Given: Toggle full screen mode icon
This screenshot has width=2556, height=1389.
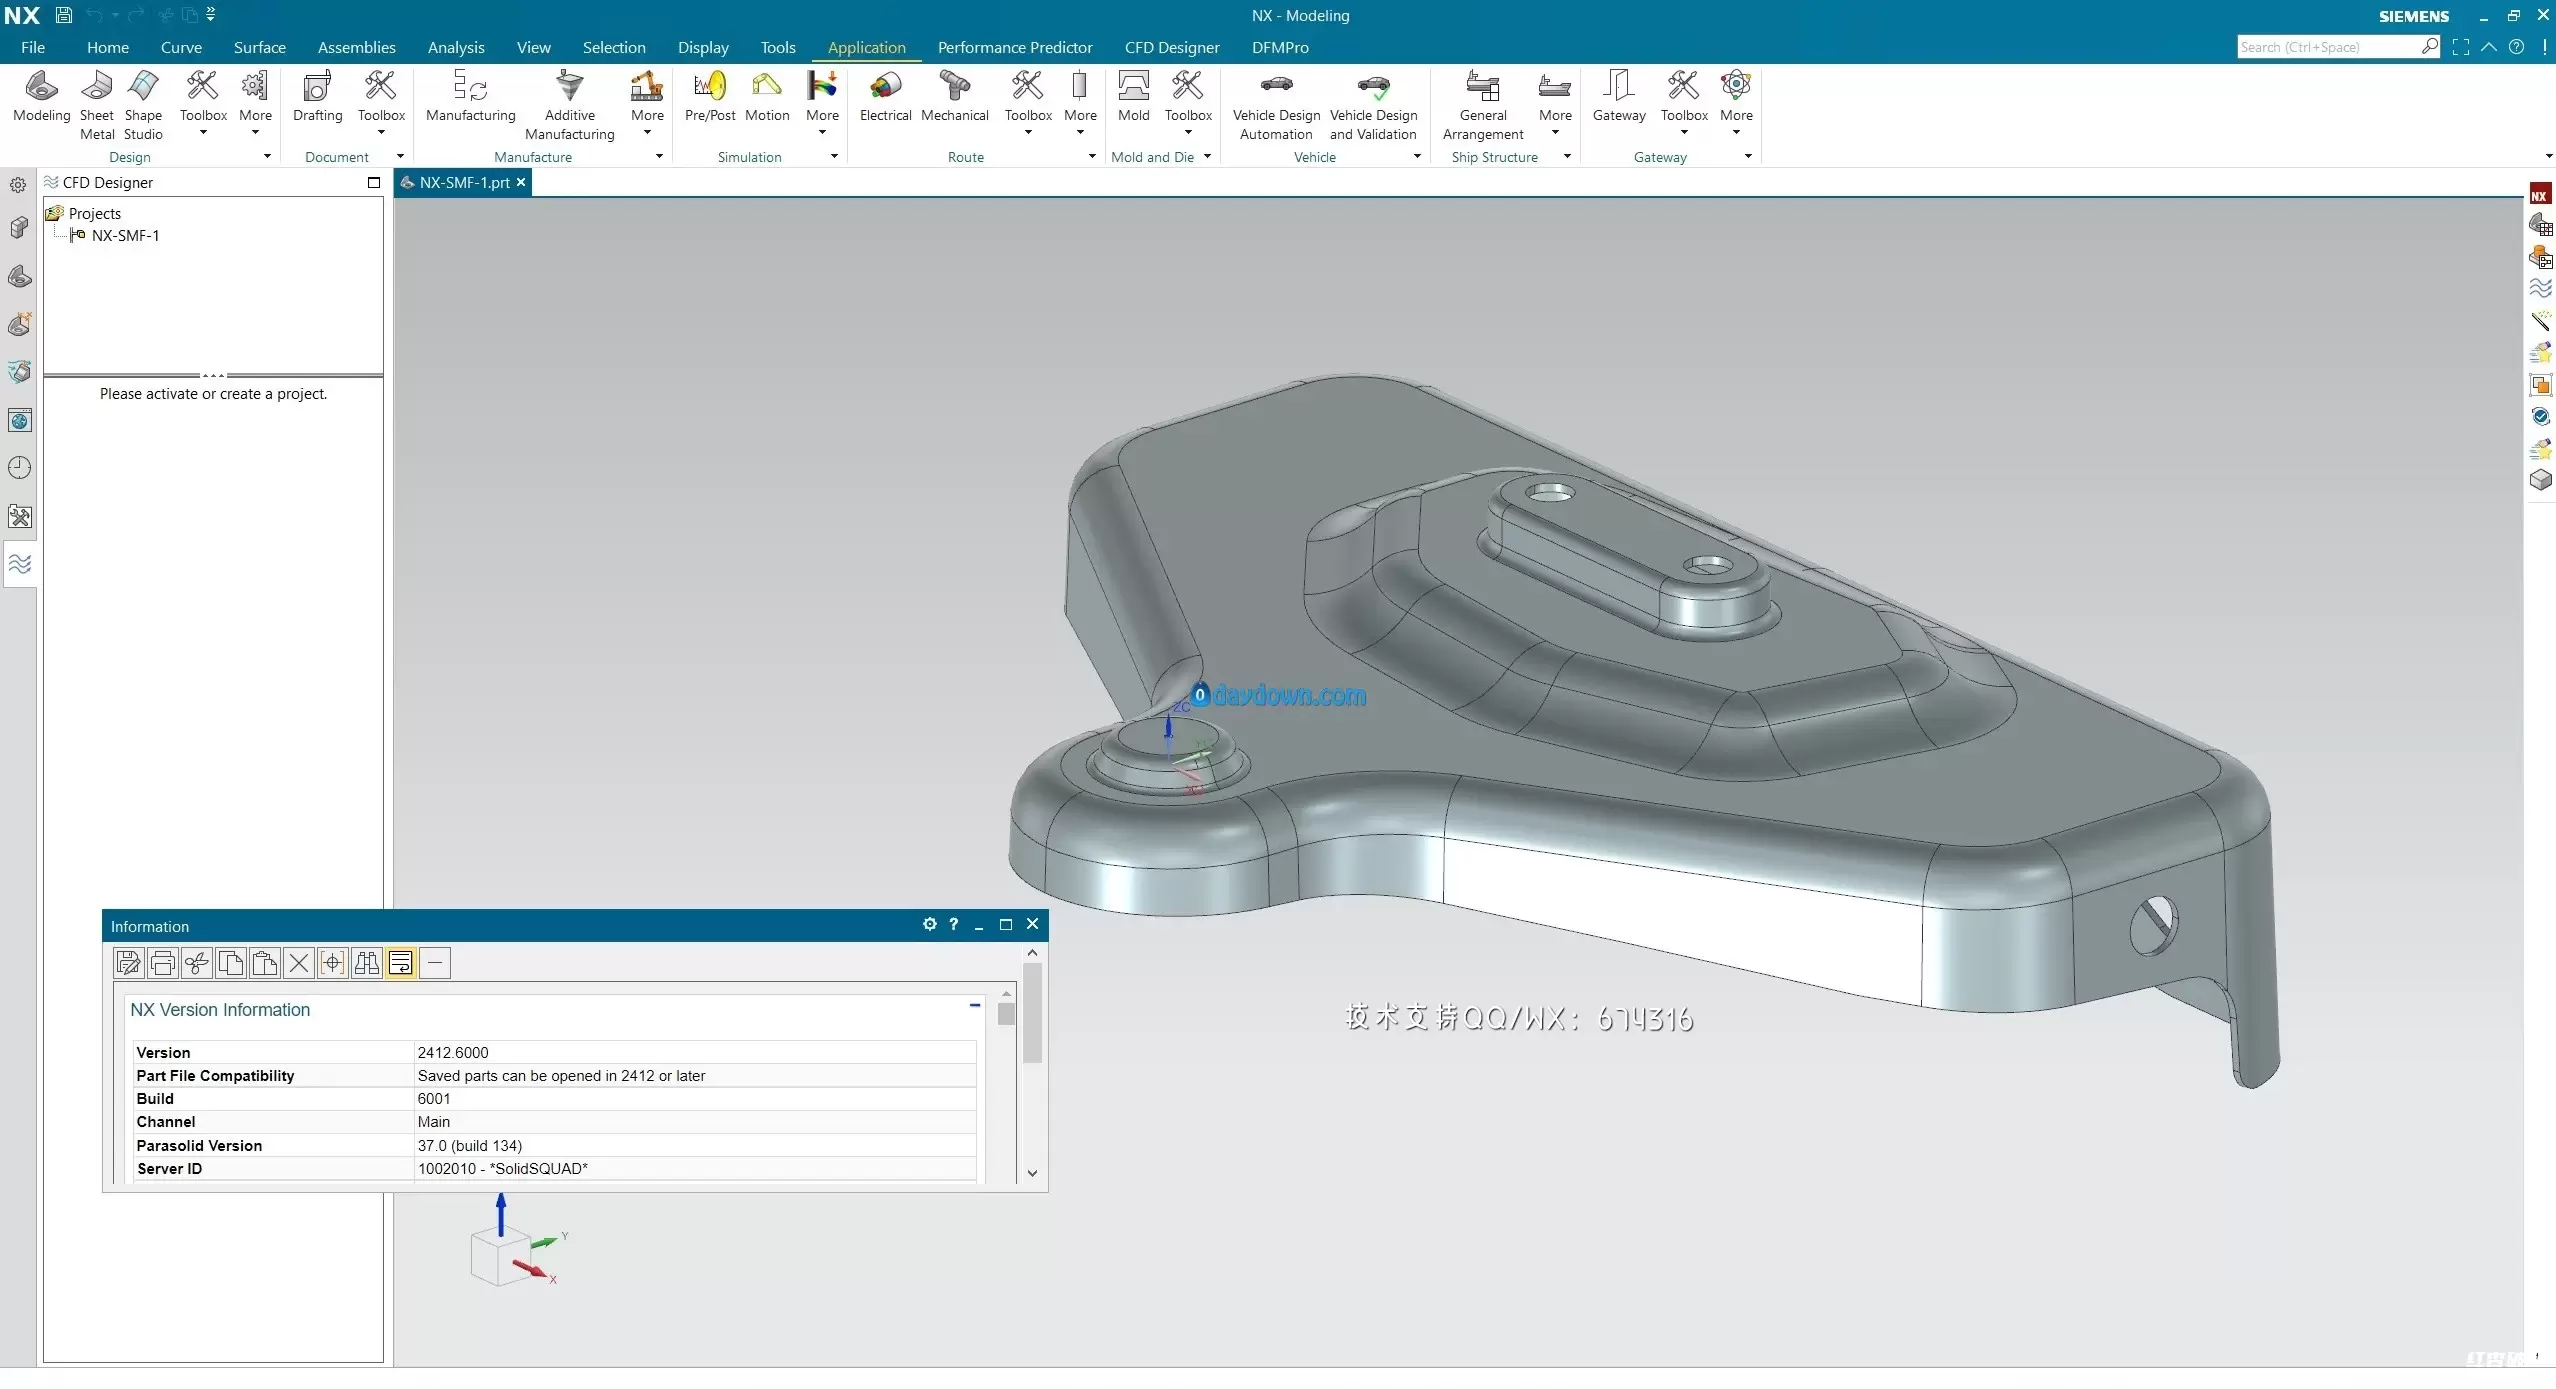Looking at the screenshot, I should (x=2461, y=47).
